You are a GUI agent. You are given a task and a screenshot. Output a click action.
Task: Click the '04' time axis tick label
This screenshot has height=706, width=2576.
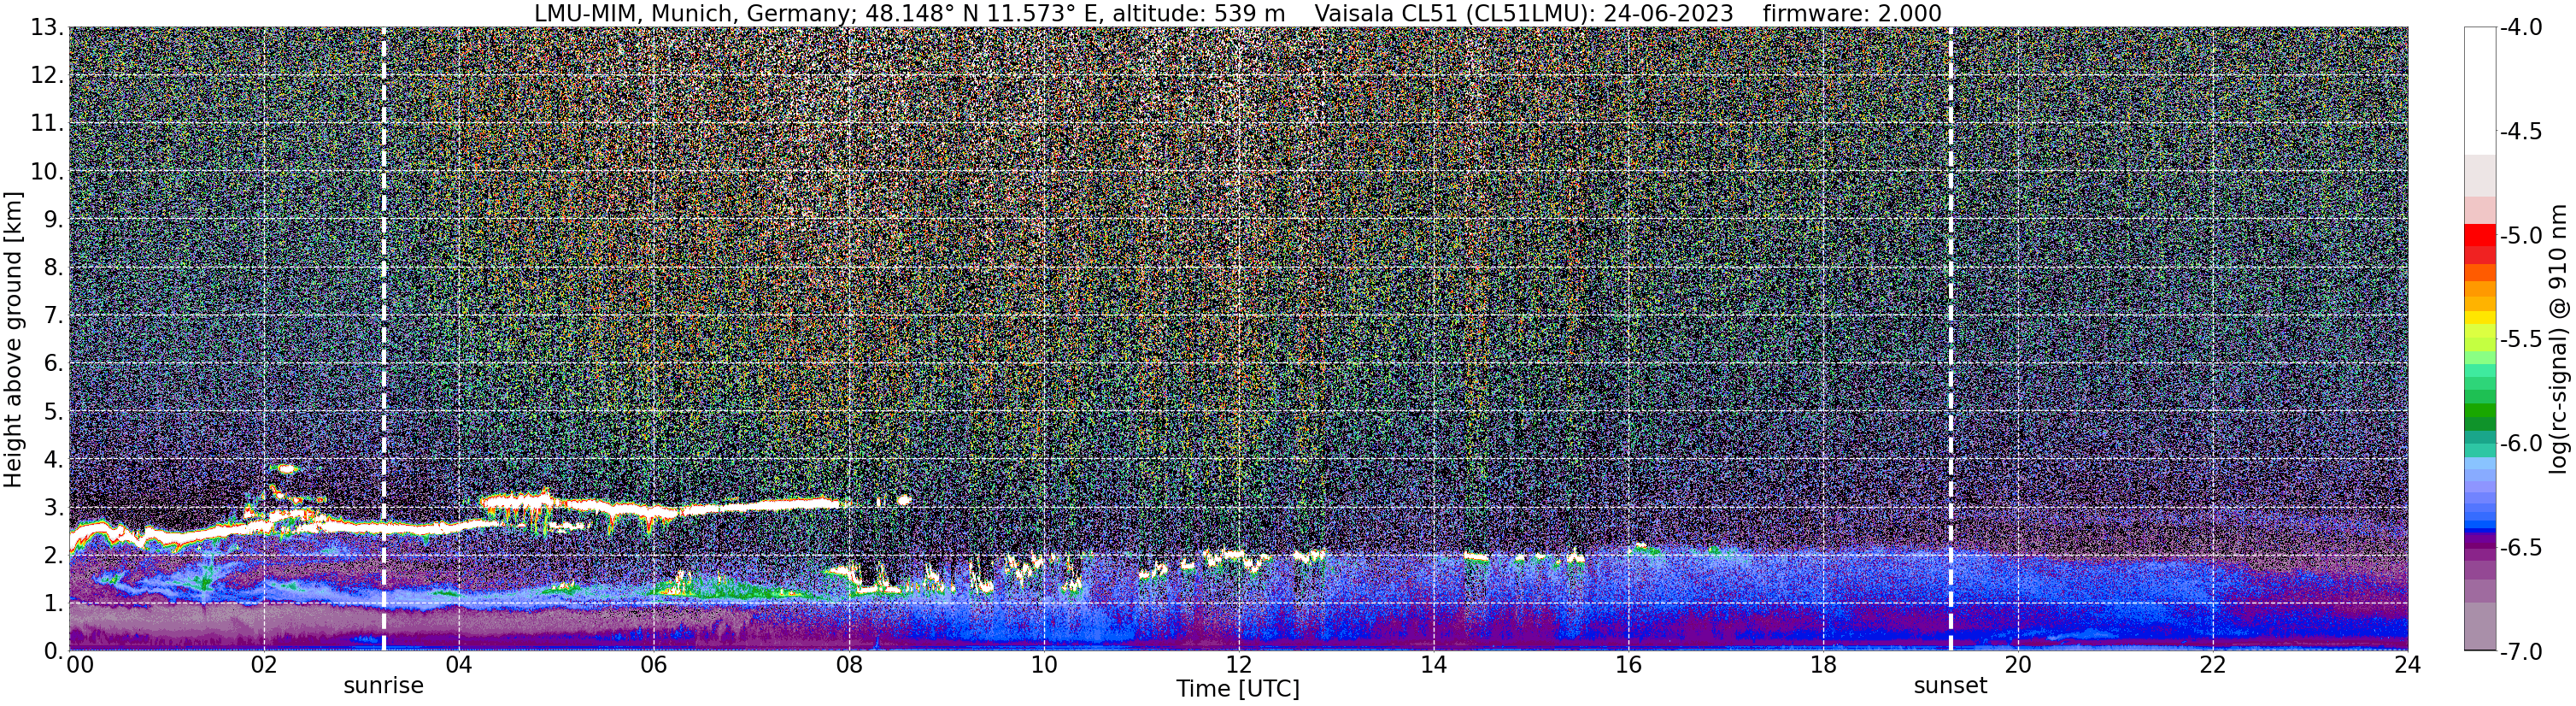[x=458, y=665]
